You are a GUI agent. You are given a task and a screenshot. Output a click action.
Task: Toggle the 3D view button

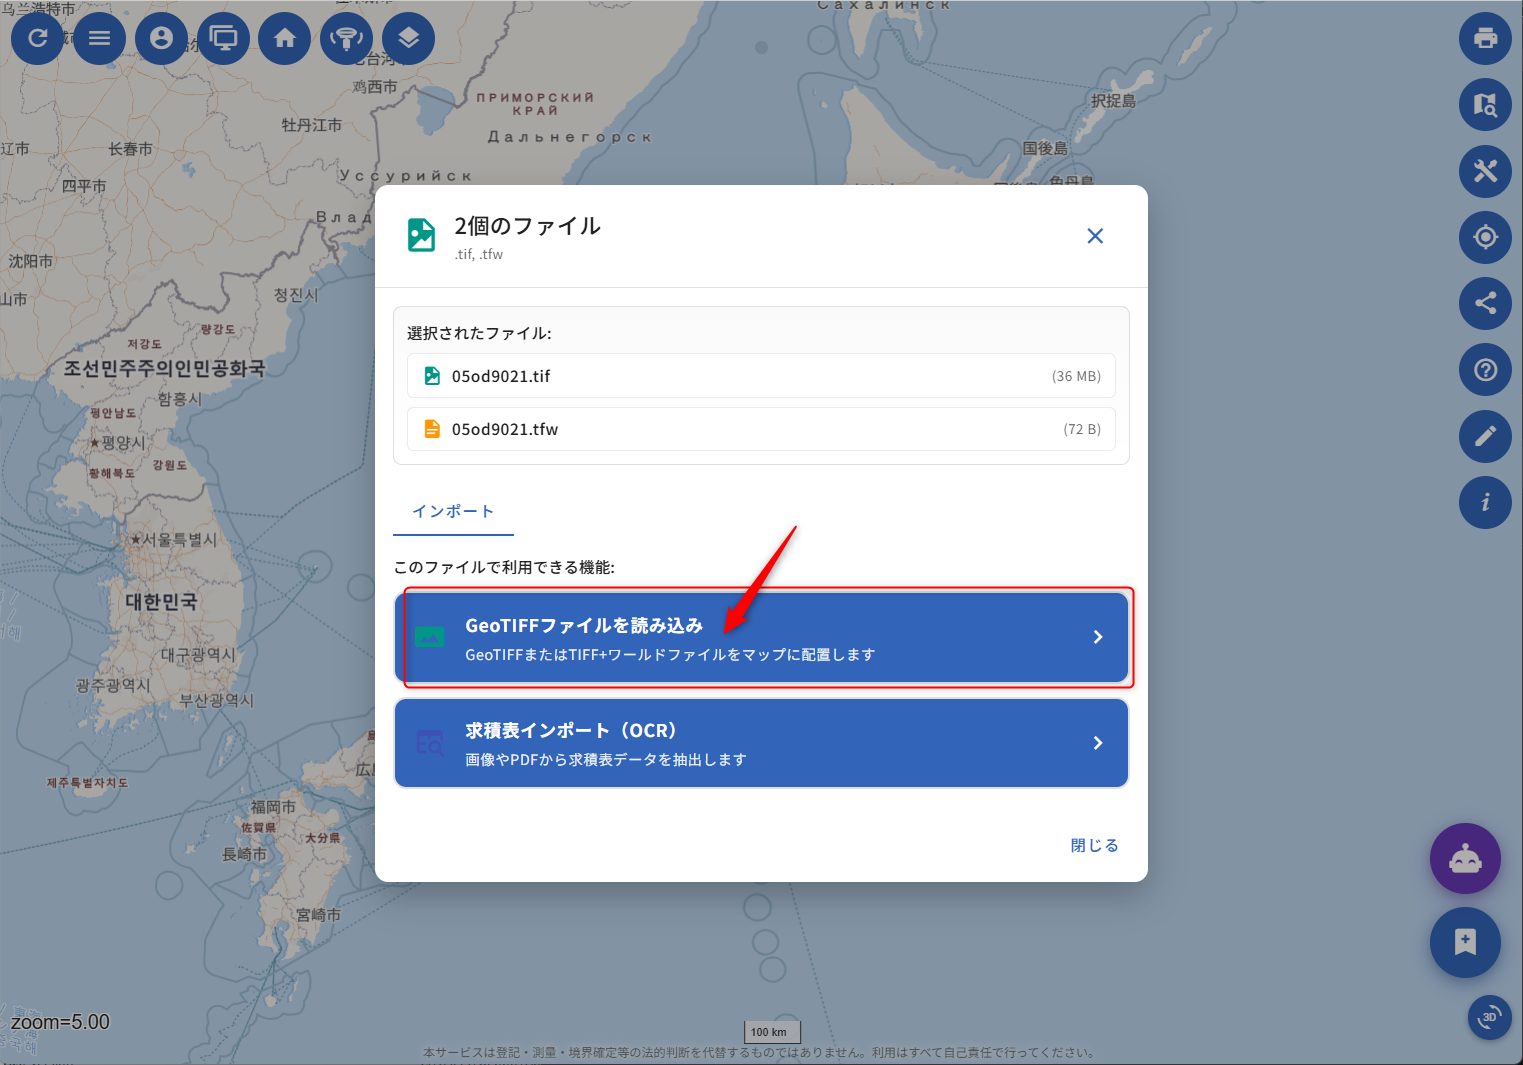tap(1489, 1017)
